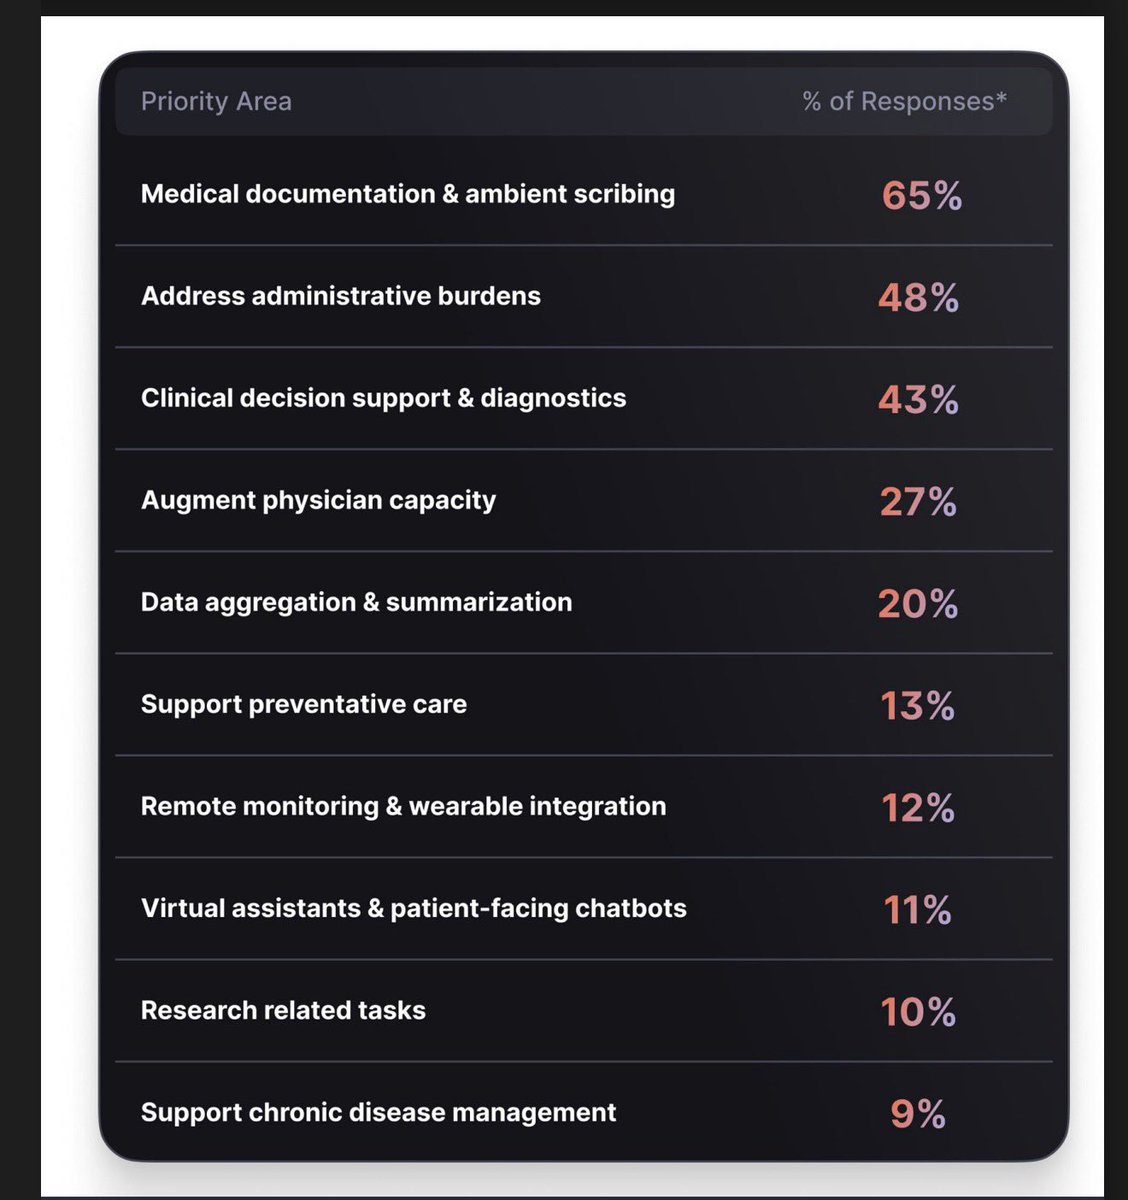Click the 20% response value
1128x1200 pixels.
(918, 604)
